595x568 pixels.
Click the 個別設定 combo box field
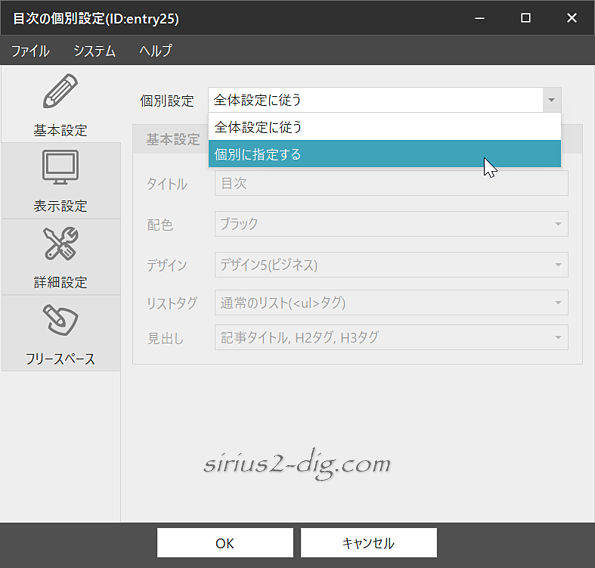pyautogui.click(x=384, y=100)
